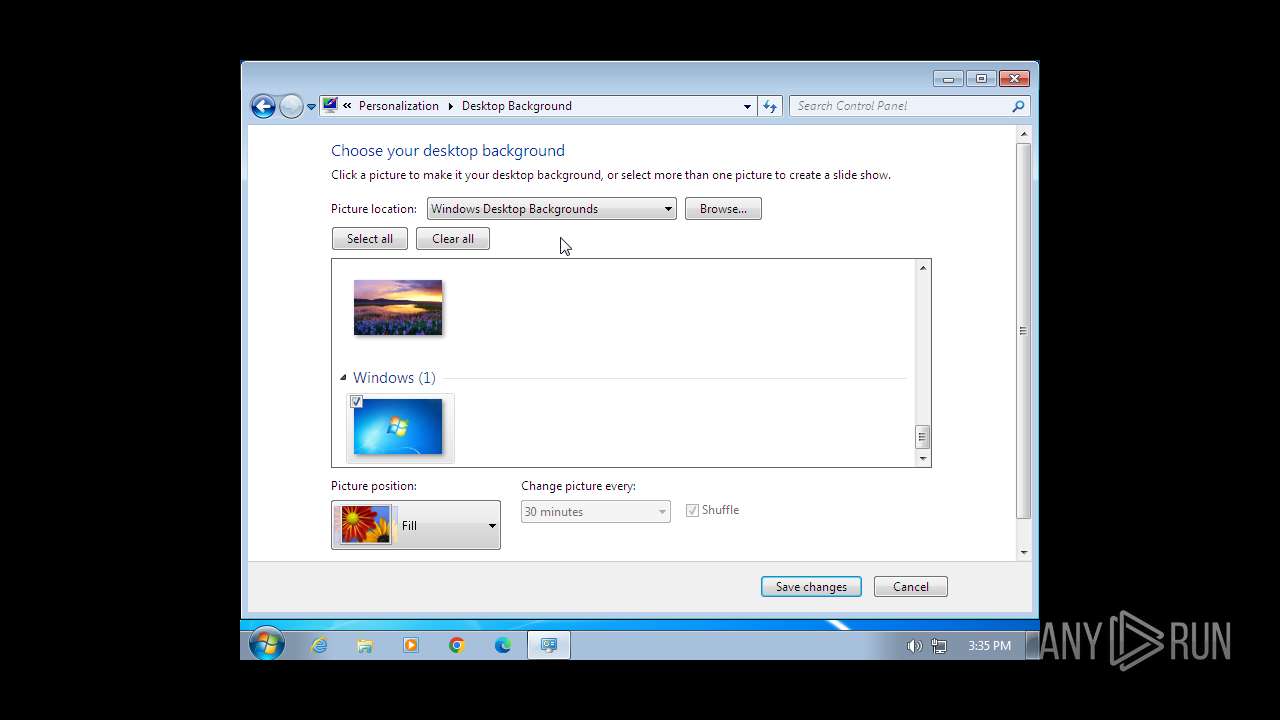The width and height of the screenshot is (1280, 720).
Task: Click the 3:35 PM clock
Action: (989, 646)
